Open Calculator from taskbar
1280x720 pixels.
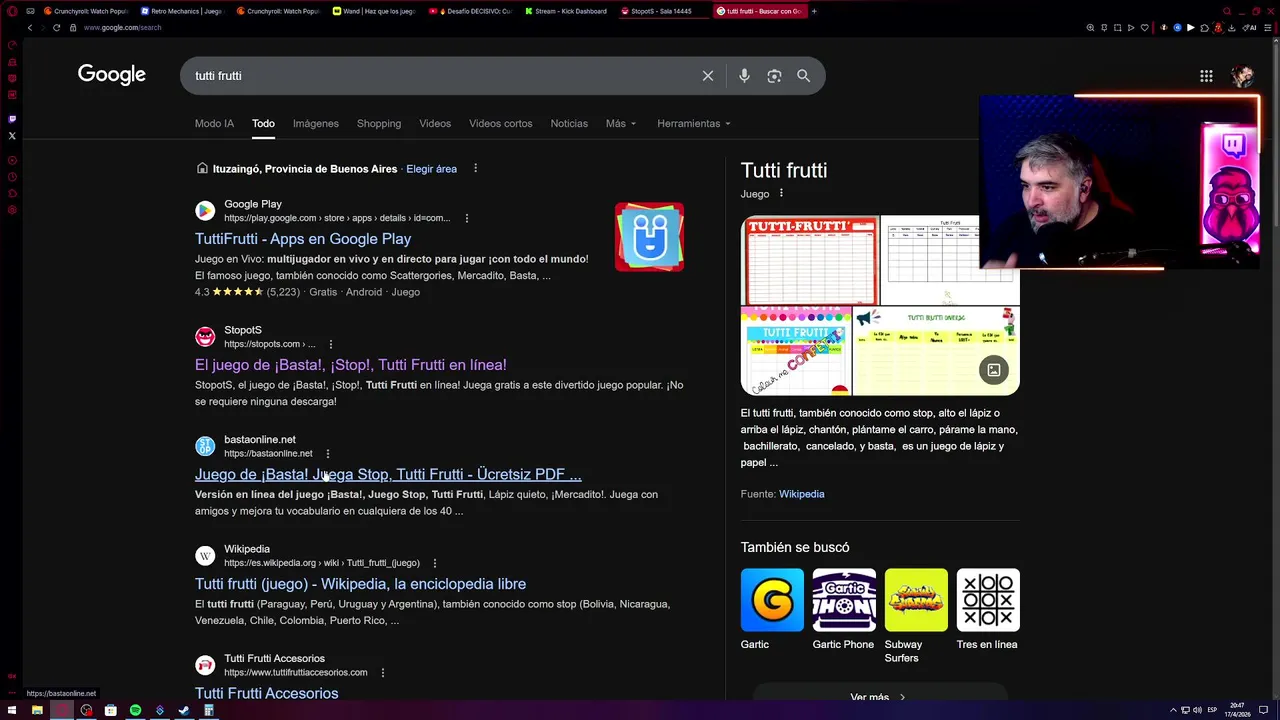(209, 710)
